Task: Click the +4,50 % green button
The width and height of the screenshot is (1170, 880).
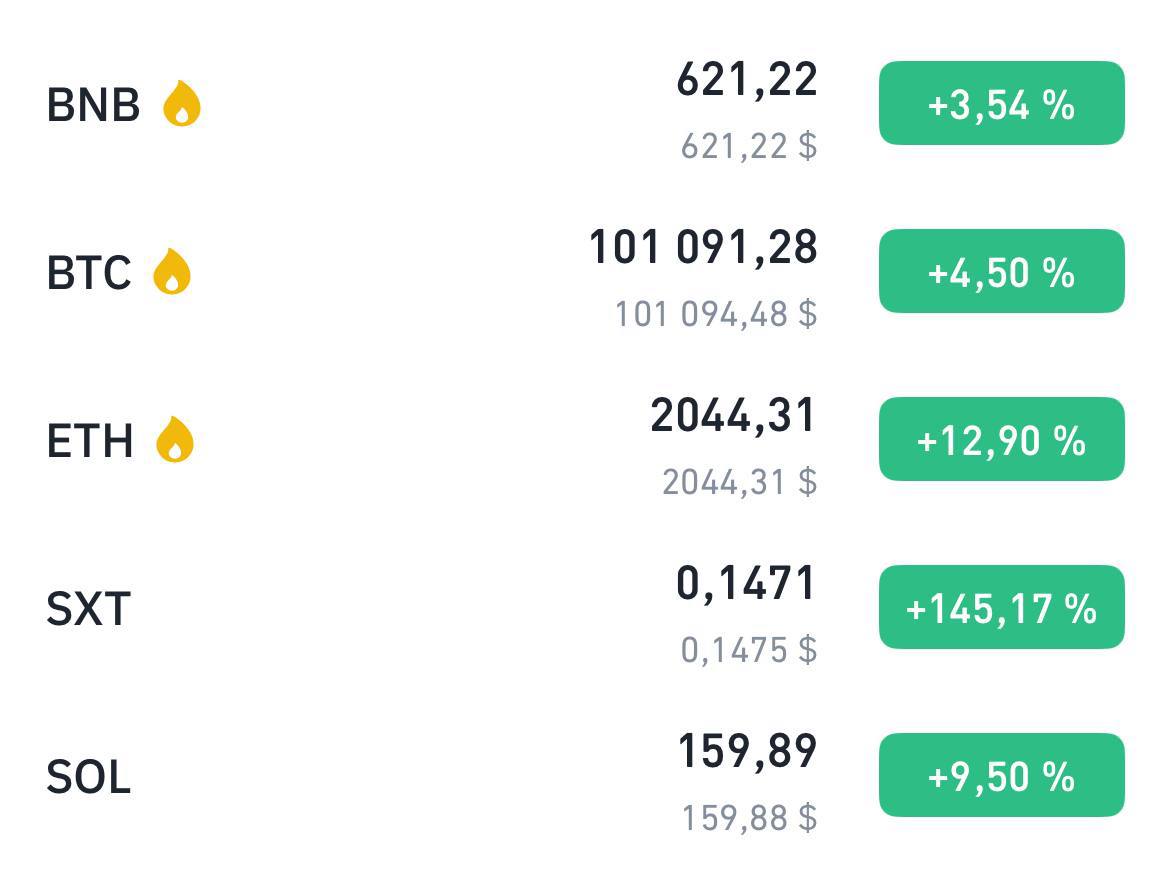Action: [1001, 271]
